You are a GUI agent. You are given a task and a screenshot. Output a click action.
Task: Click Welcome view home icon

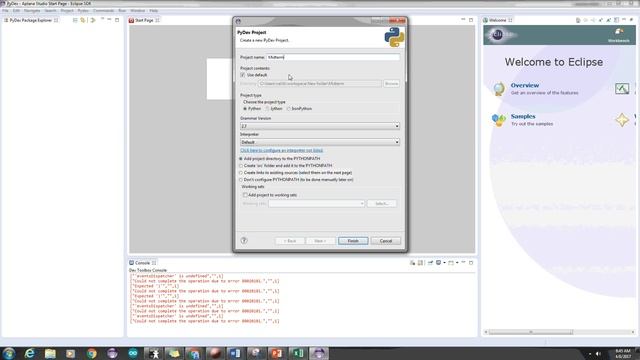[x=578, y=20]
